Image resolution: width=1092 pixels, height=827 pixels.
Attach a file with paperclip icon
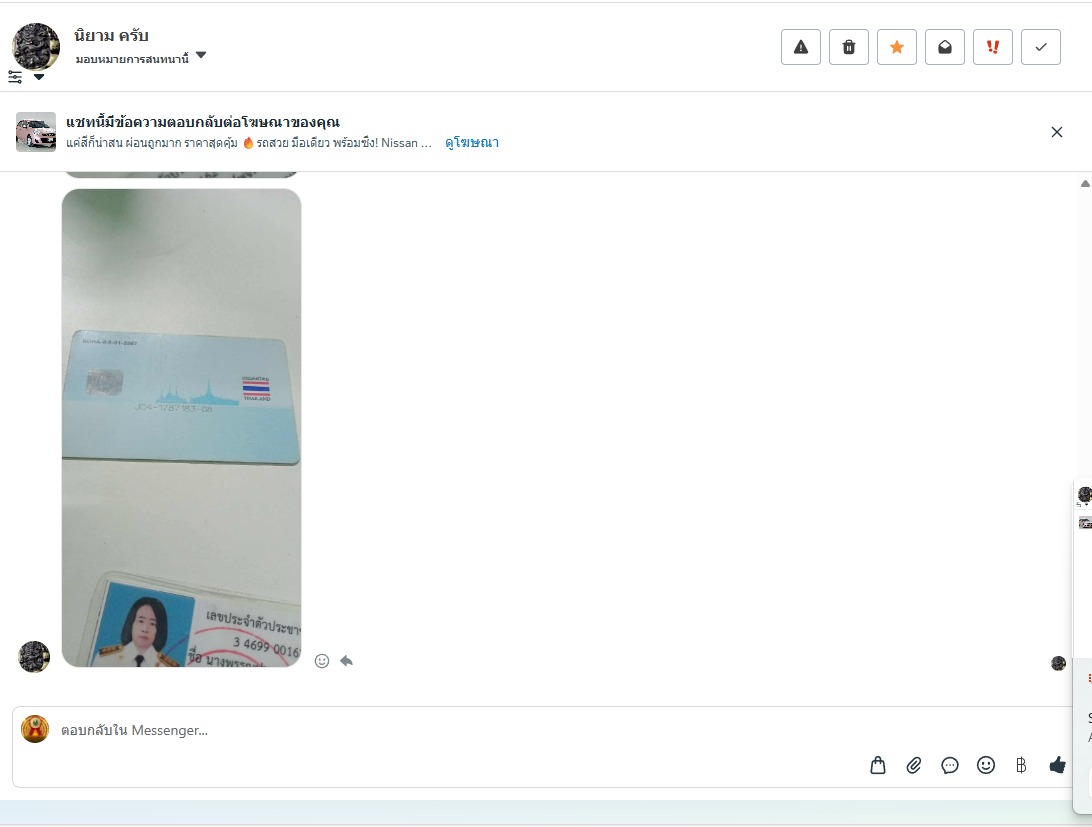pyautogui.click(x=914, y=765)
